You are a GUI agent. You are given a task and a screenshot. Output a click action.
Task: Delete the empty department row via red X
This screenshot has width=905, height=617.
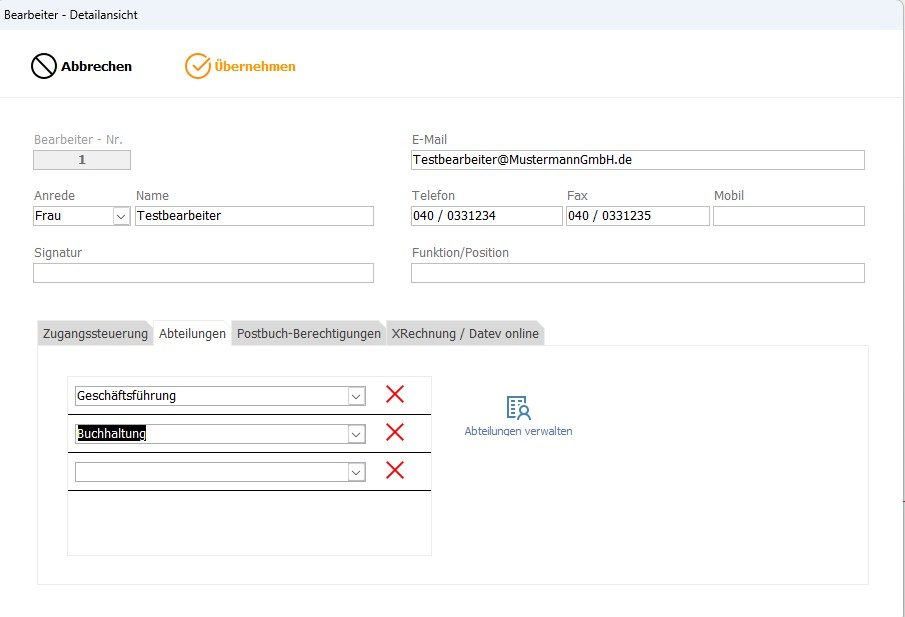click(x=395, y=470)
